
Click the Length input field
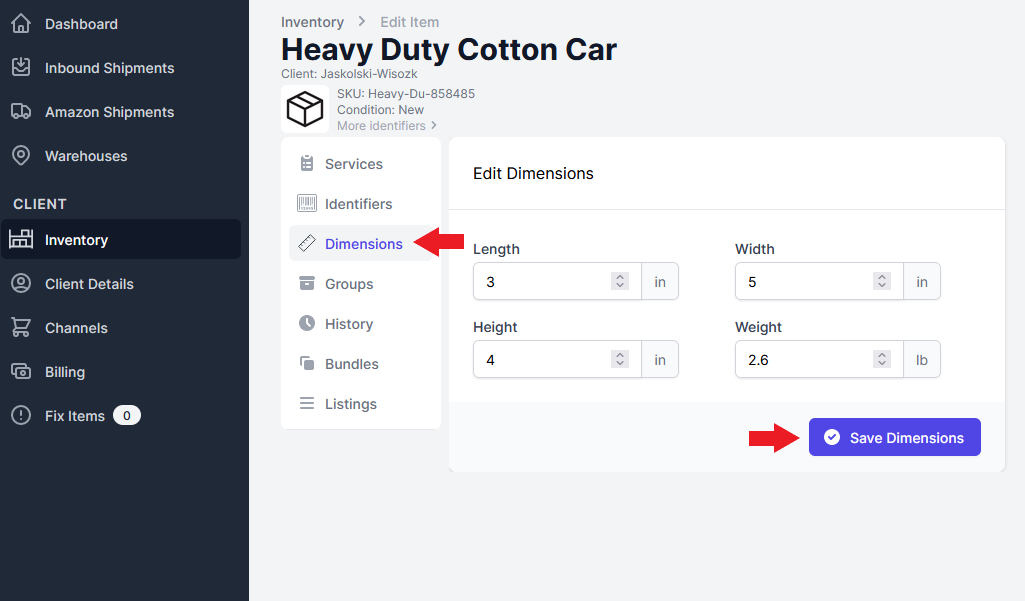(556, 281)
